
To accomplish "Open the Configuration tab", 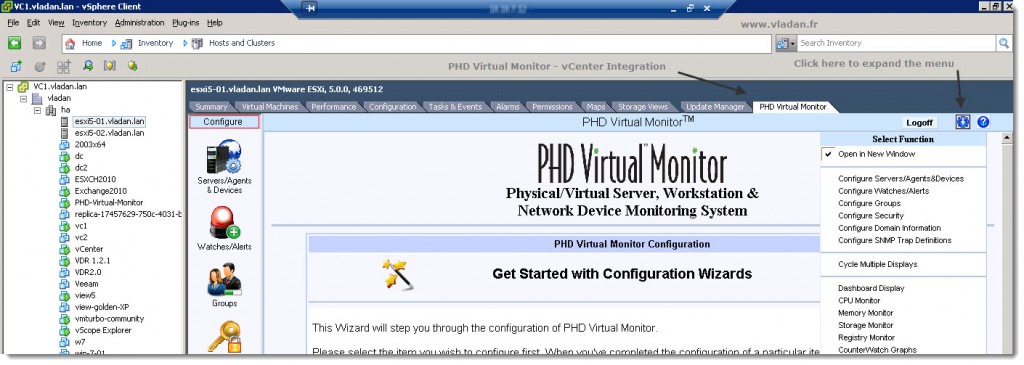I will 392,107.
